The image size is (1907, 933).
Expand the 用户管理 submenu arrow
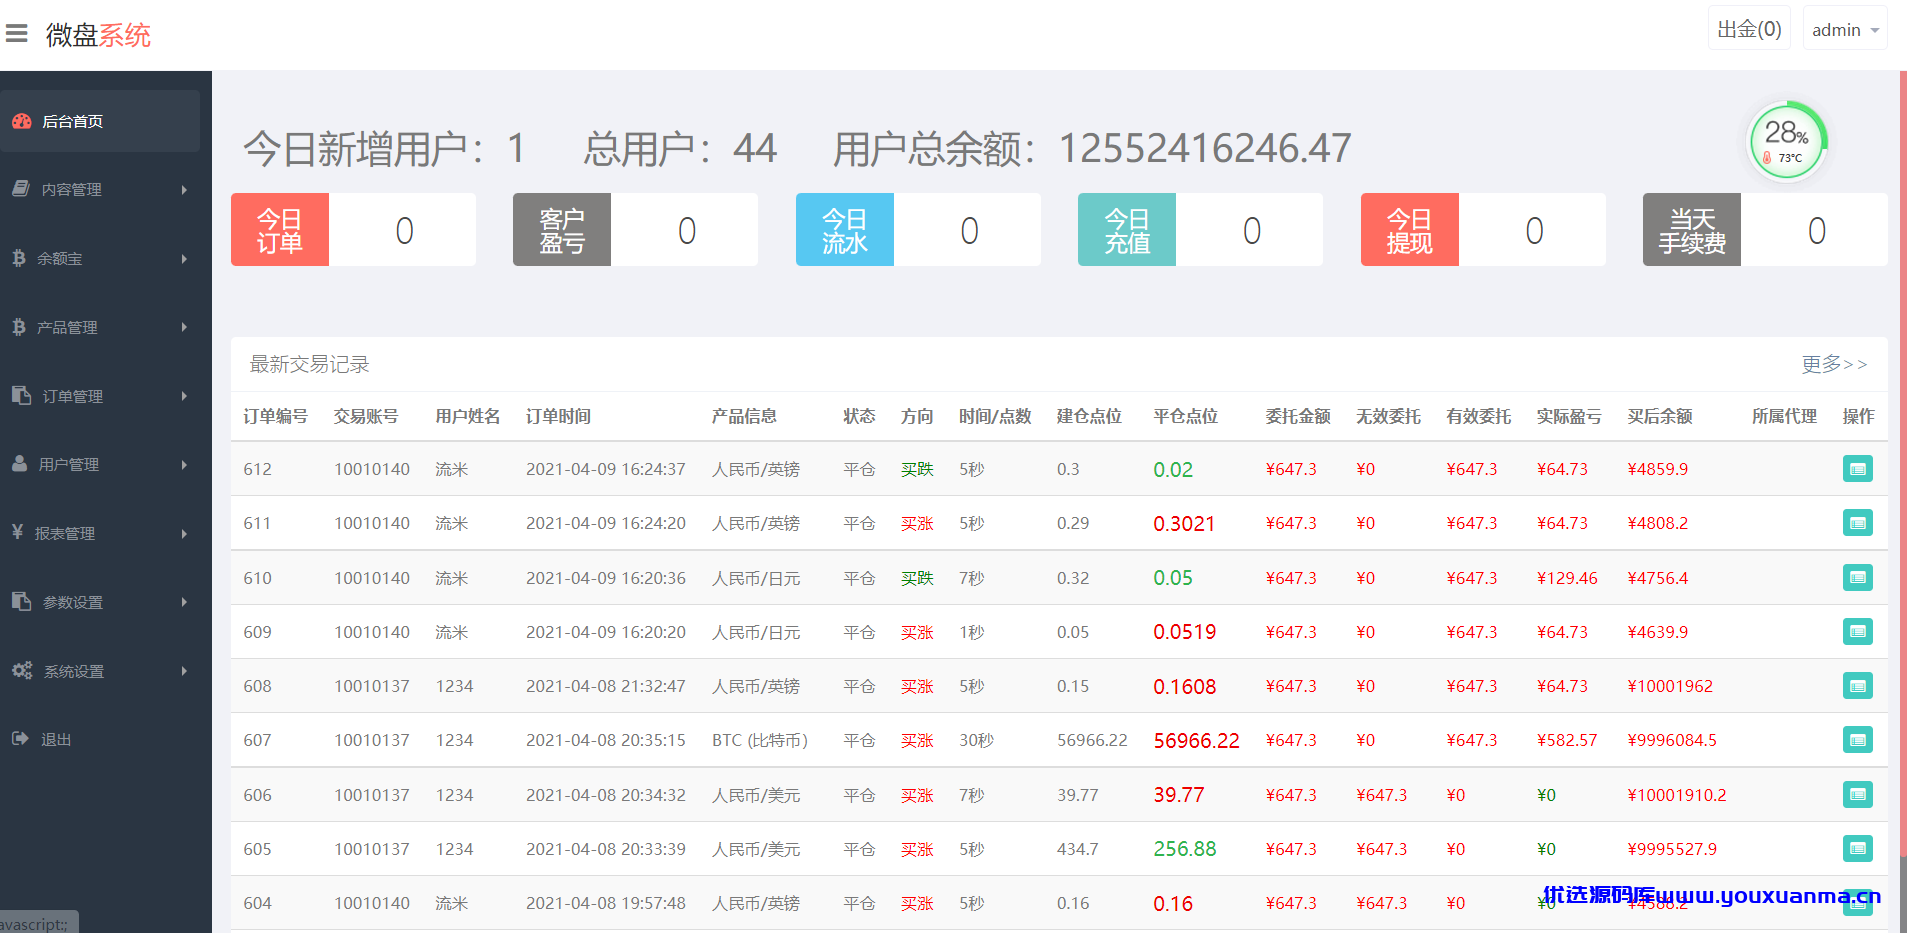pos(184,465)
